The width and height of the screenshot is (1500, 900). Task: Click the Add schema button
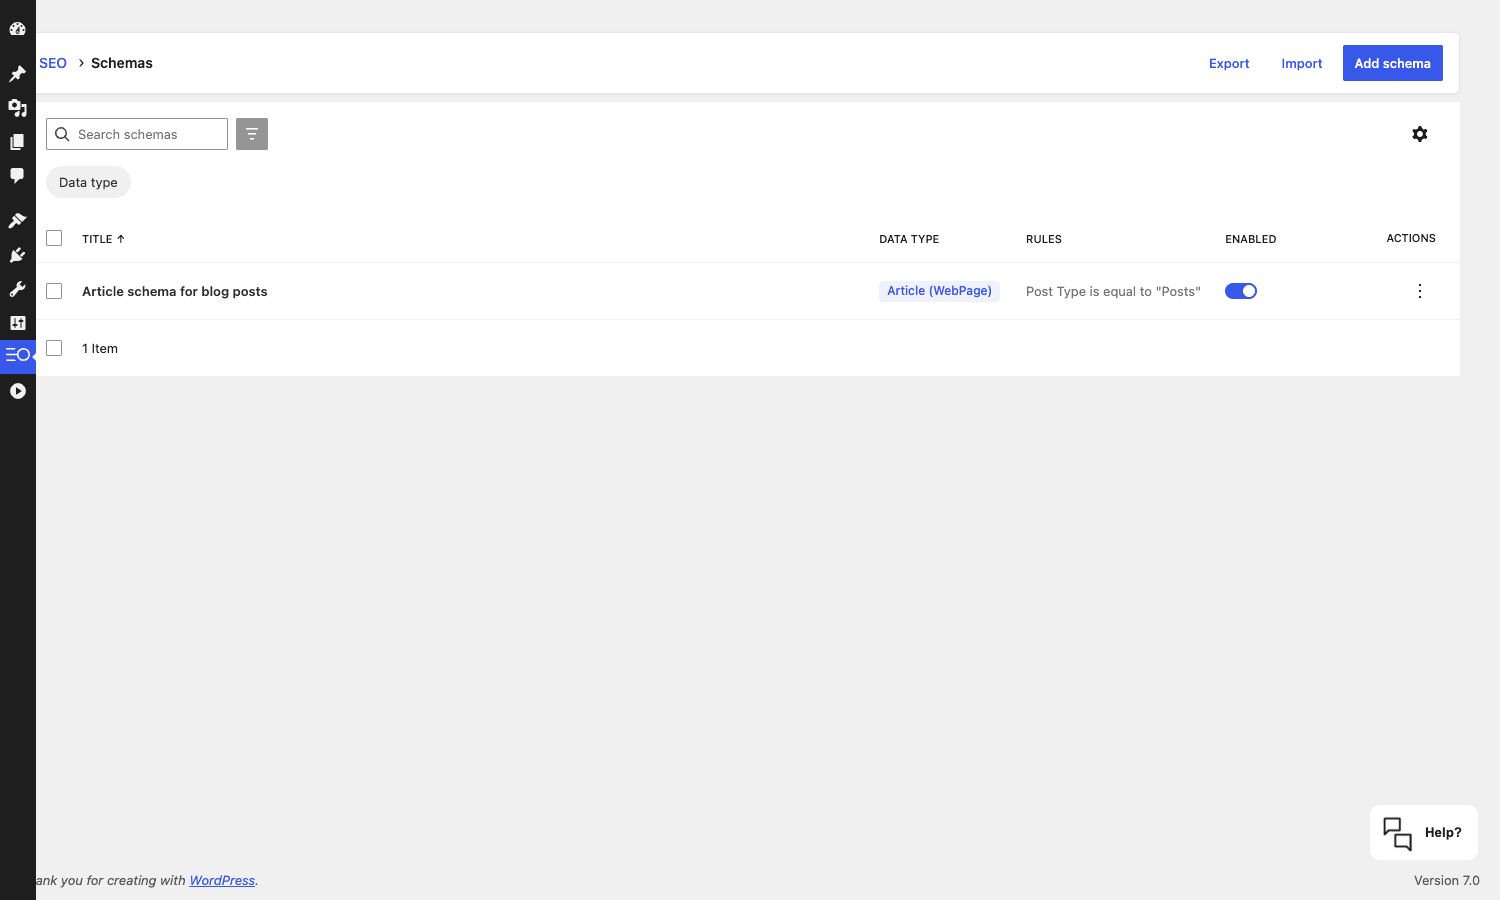coord(1392,63)
